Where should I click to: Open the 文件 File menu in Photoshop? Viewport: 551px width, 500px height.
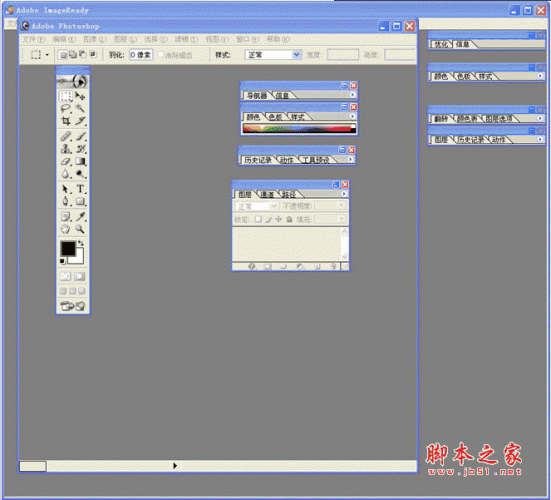click(33, 39)
